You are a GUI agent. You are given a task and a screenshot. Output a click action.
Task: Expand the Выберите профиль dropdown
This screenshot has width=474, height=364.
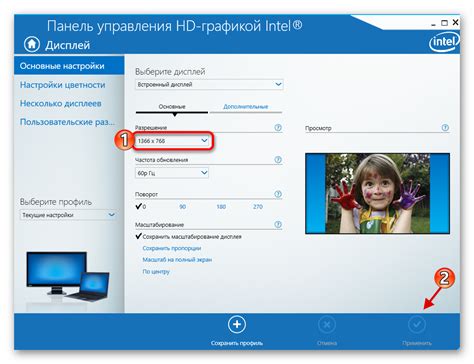[68, 215]
